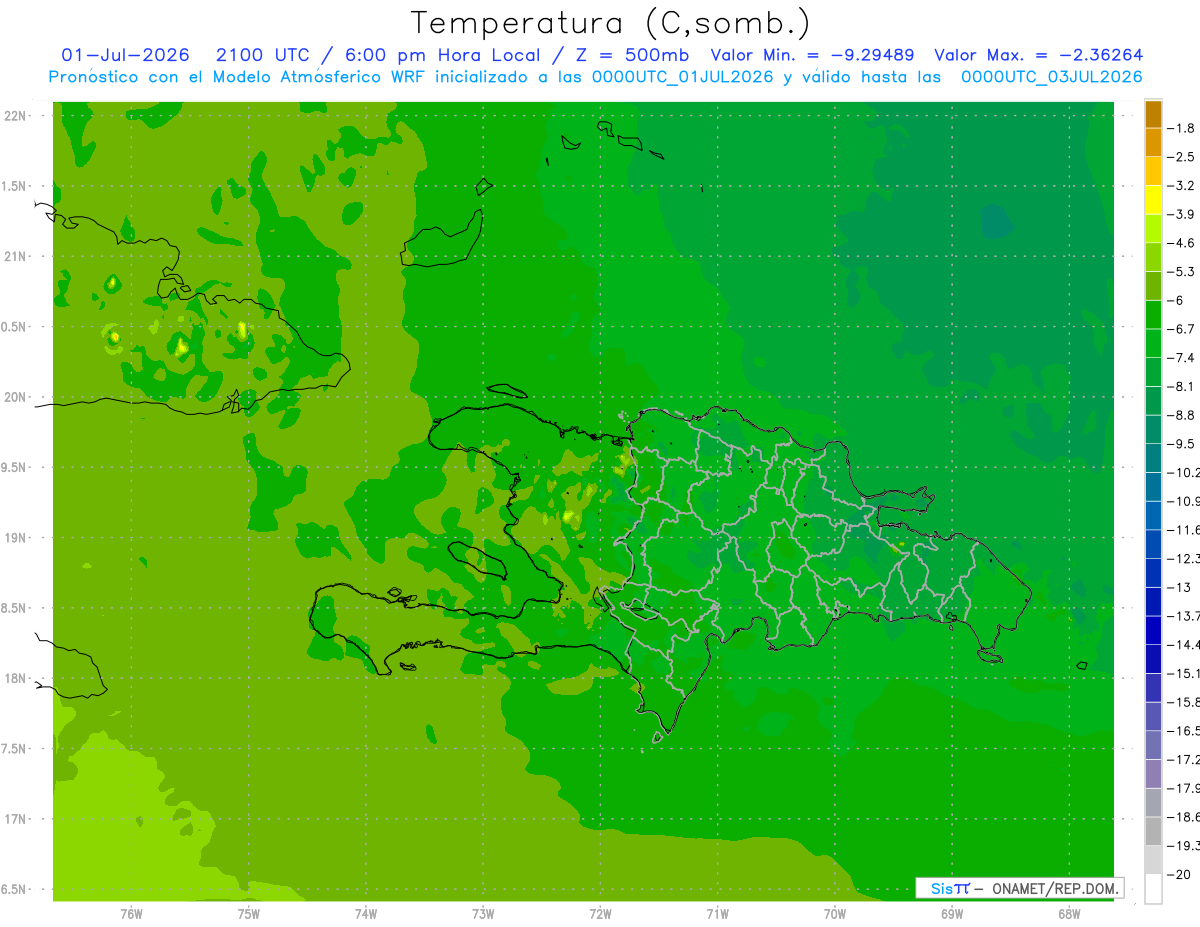Click the green swatch between -6 and -6.7
Image resolution: width=1200 pixels, height=927 pixels.
click(1153, 314)
